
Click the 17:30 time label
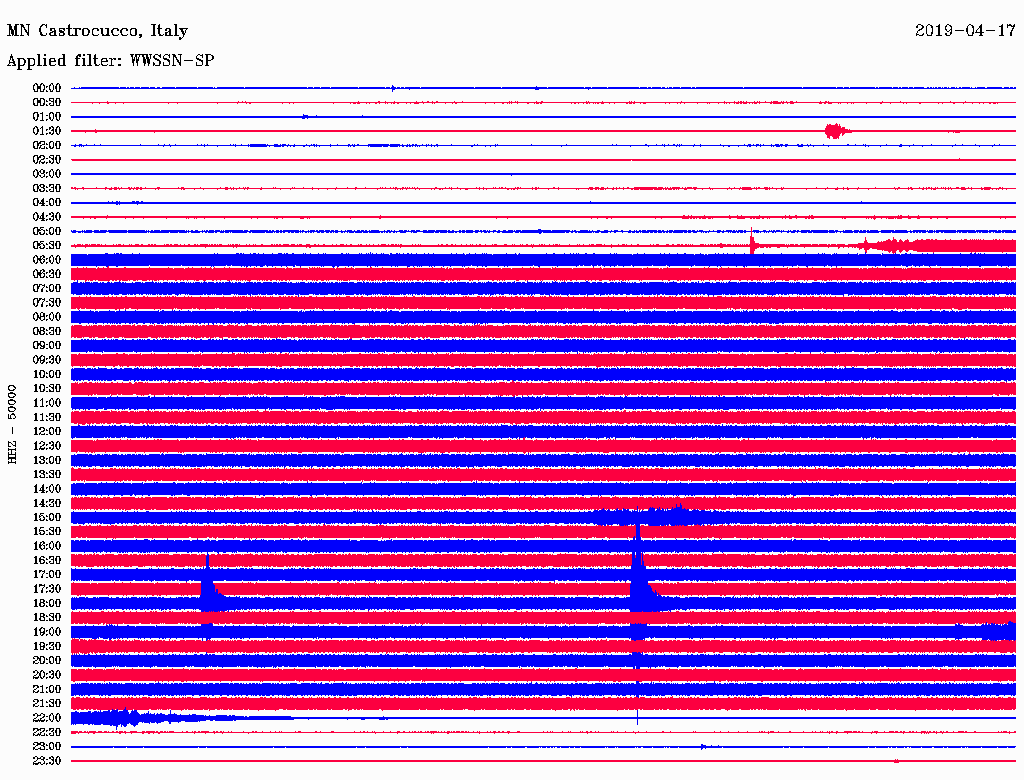[x=47, y=589]
